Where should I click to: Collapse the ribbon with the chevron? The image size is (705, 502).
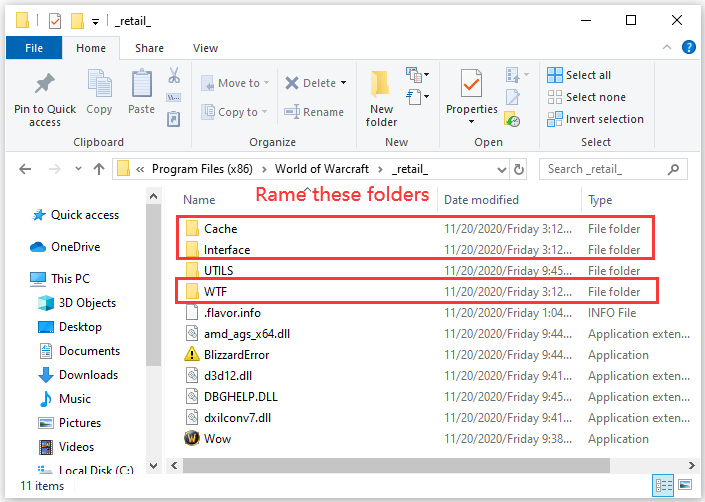[667, 47]
